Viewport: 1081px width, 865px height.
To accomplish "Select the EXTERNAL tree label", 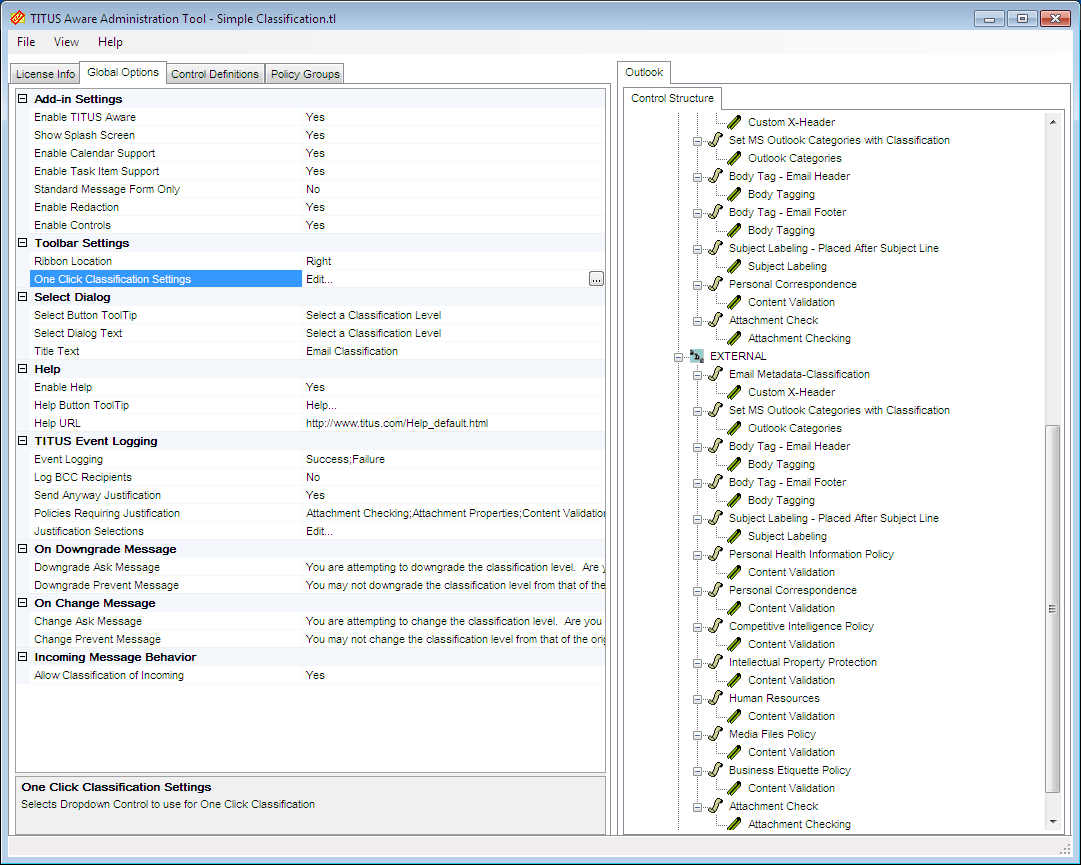I will (738, 356).
